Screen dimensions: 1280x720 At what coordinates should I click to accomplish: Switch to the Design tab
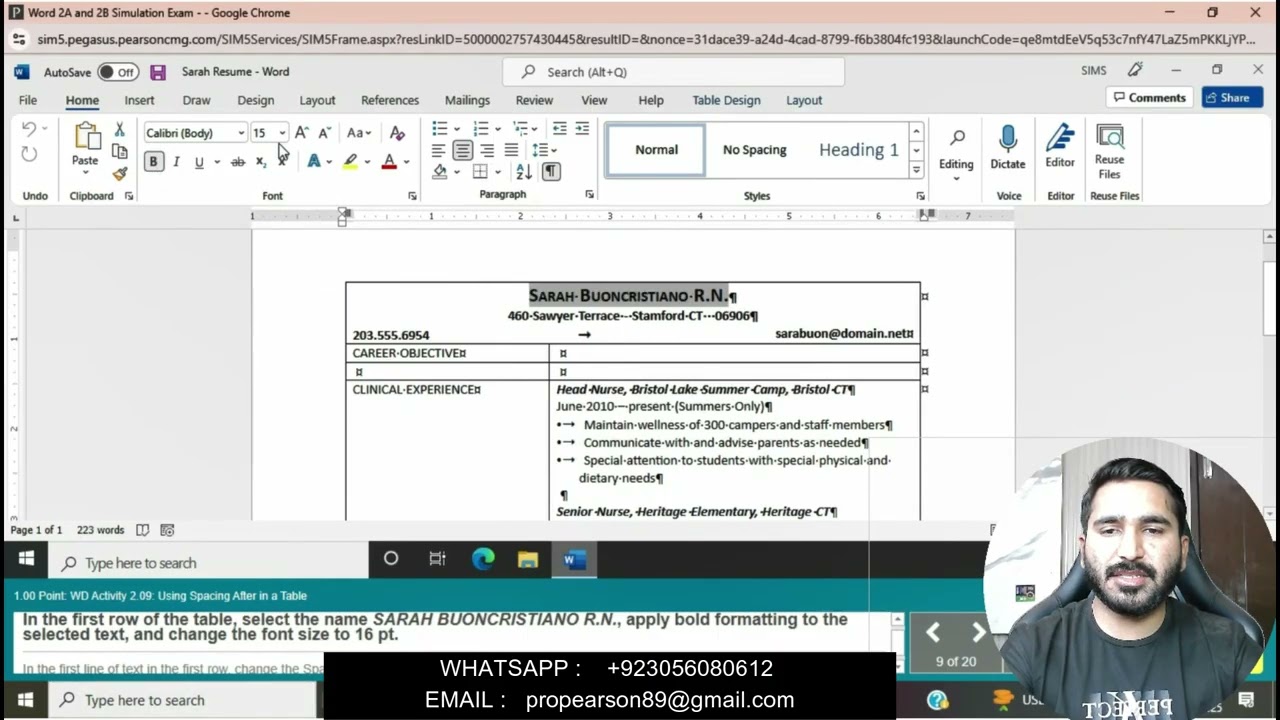[255, 100]
